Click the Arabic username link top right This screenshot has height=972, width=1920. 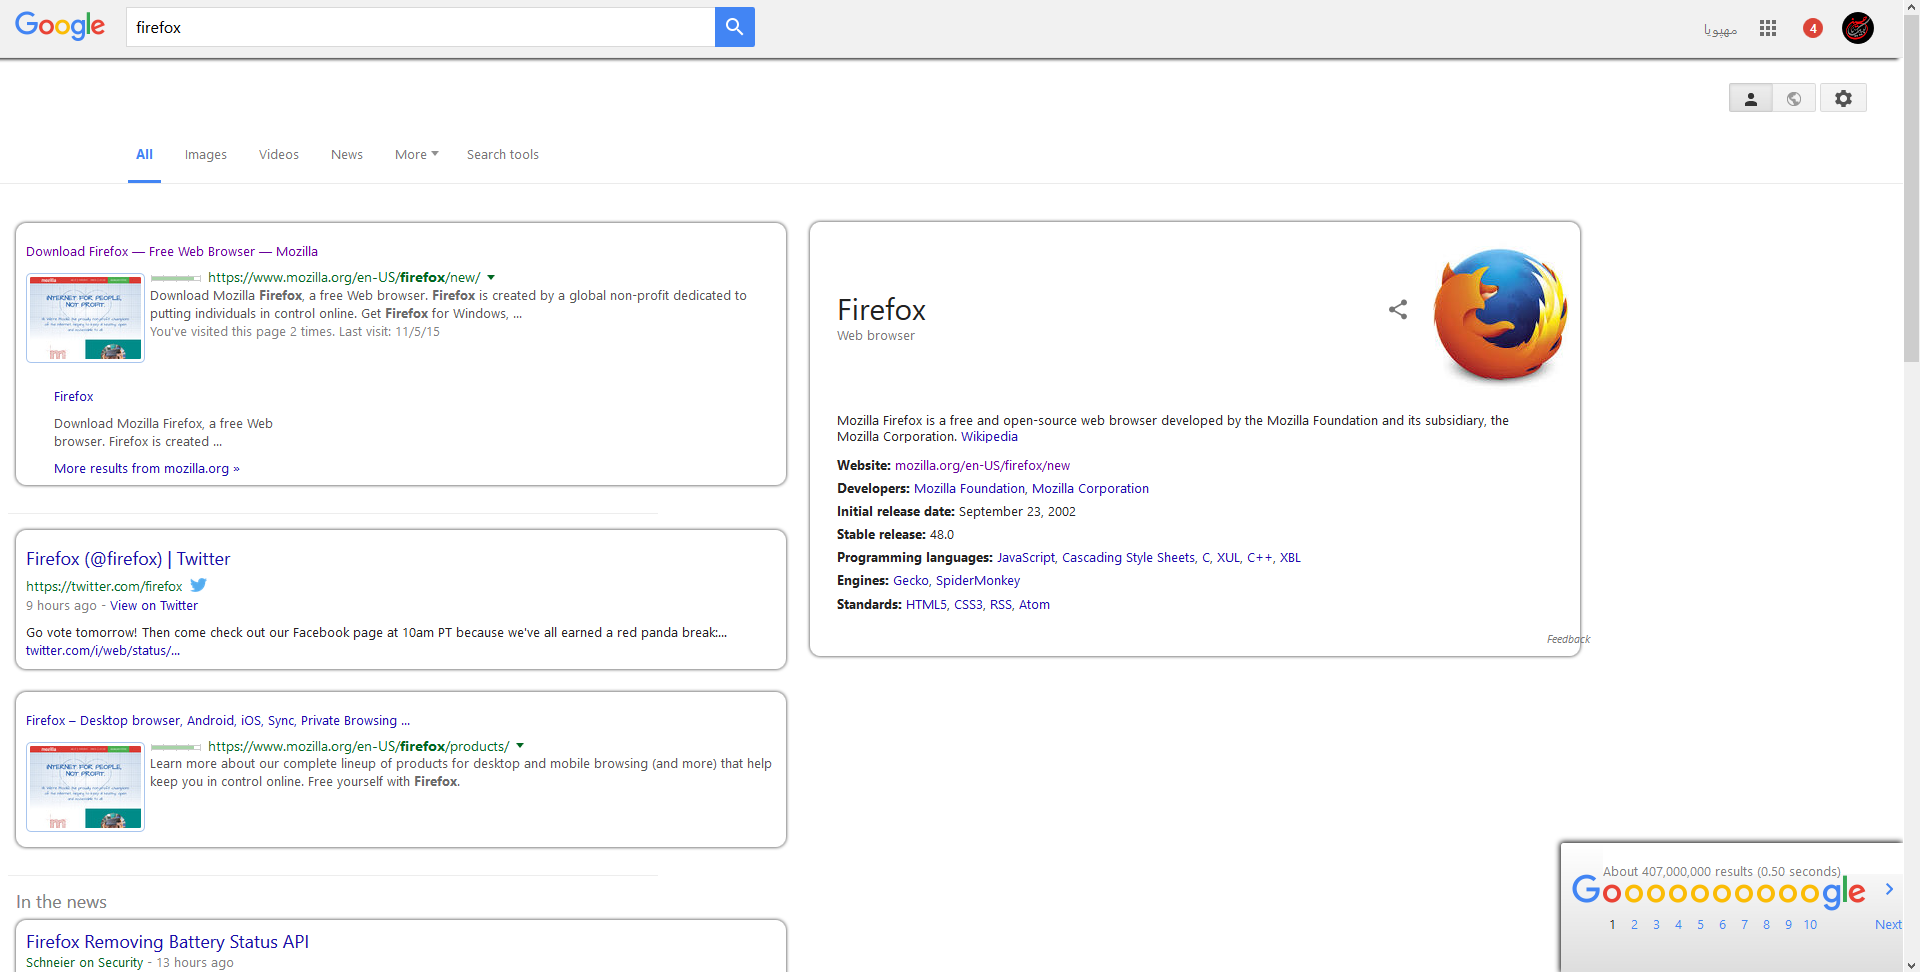1720,29
